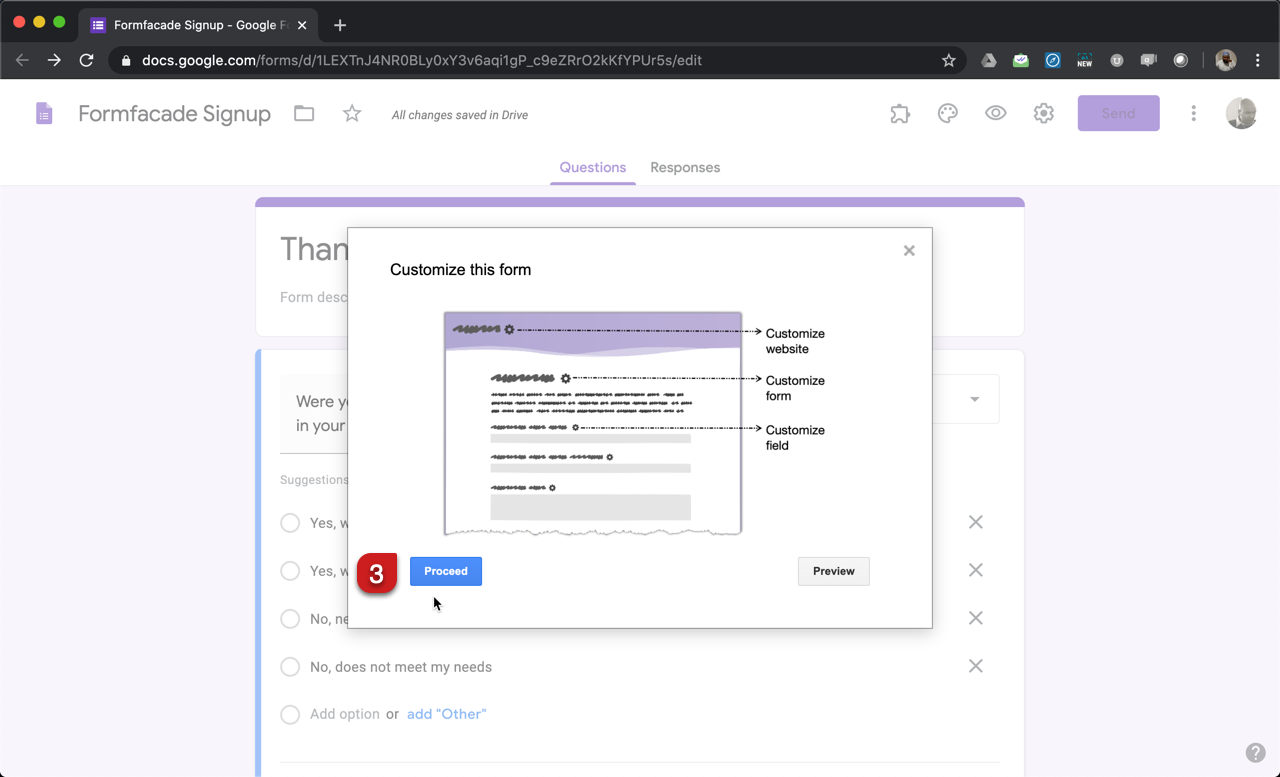The width and height of the screenshot is (1280, 777).
Task: Open the color palette theme customizer
Action: (x=947, y=113)
